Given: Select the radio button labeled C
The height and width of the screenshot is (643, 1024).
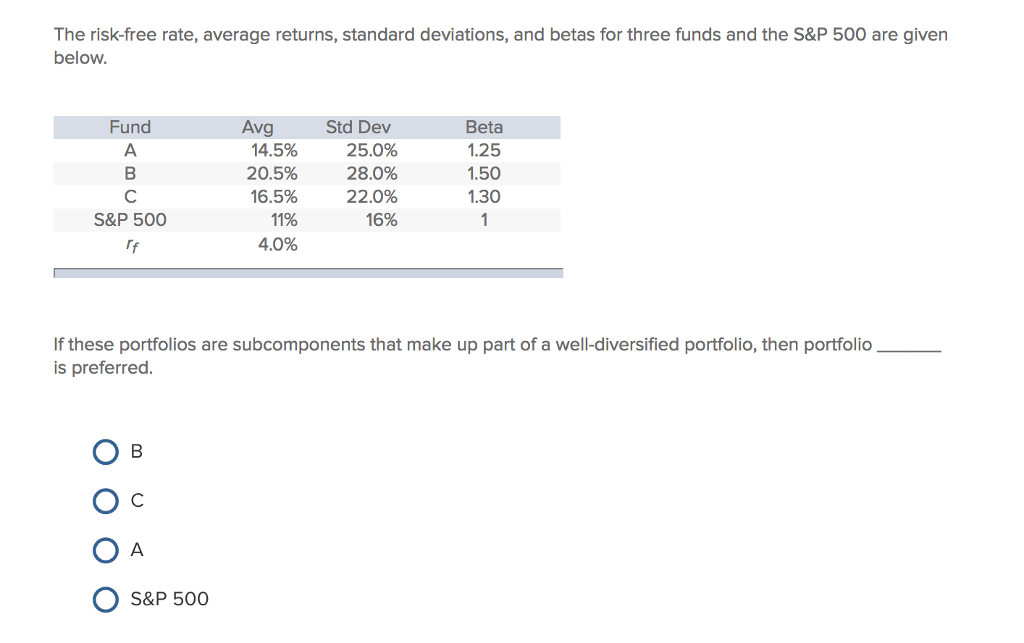Looking at the screenshot, I should click(x=106, y=501).
